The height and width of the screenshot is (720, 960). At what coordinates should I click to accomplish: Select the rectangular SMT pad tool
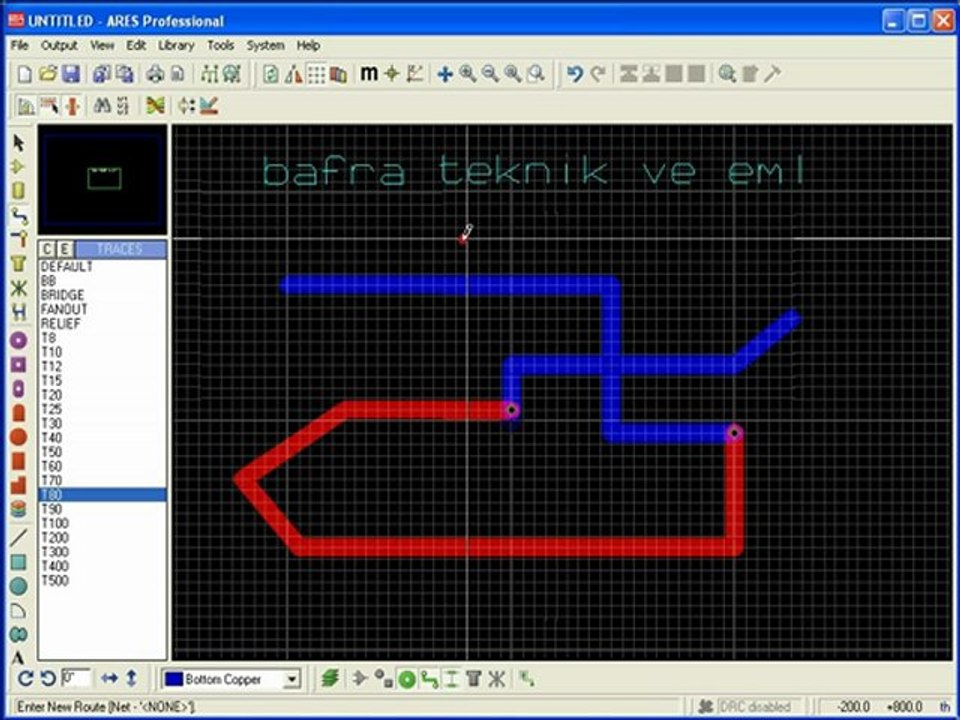point(18,461)
